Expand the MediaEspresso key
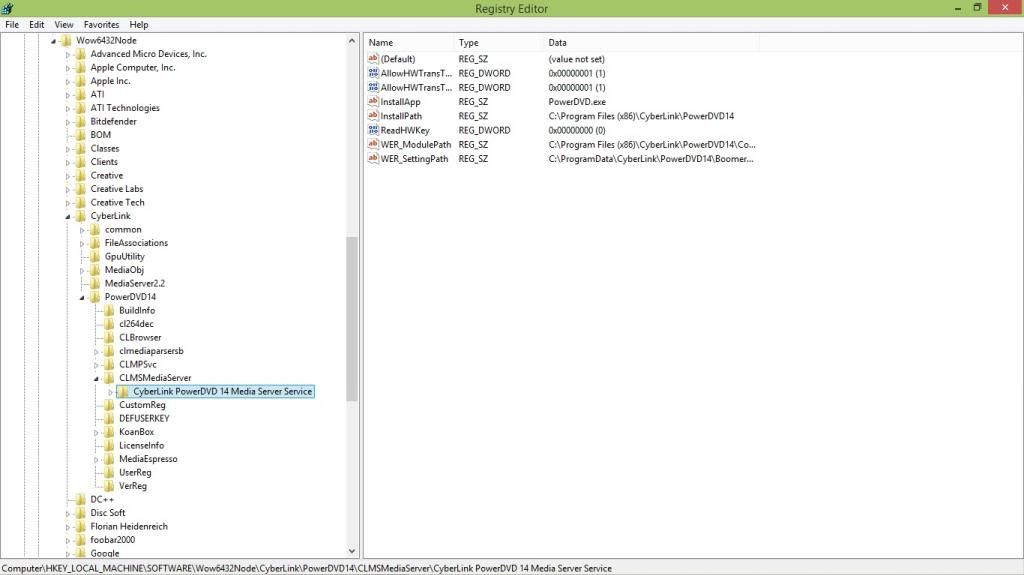This screenshot has width=1024, height=575. (96, 459)
